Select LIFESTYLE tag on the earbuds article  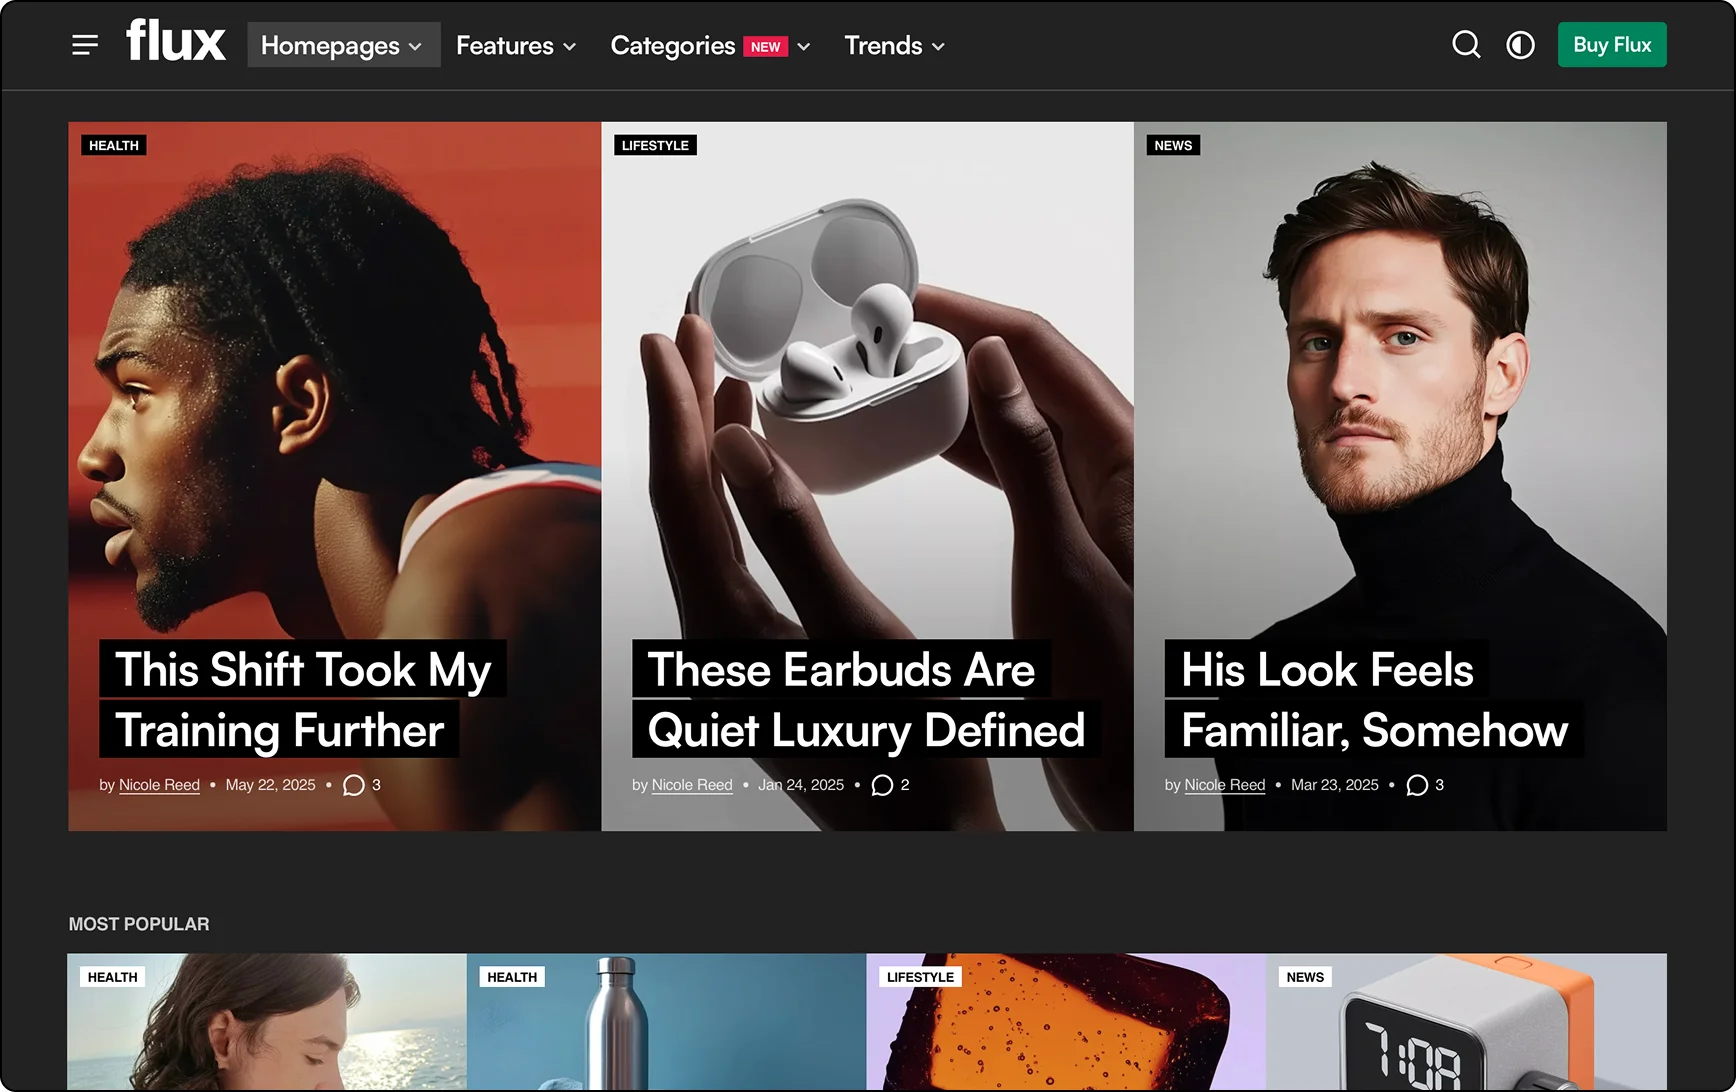pos(655,145)
